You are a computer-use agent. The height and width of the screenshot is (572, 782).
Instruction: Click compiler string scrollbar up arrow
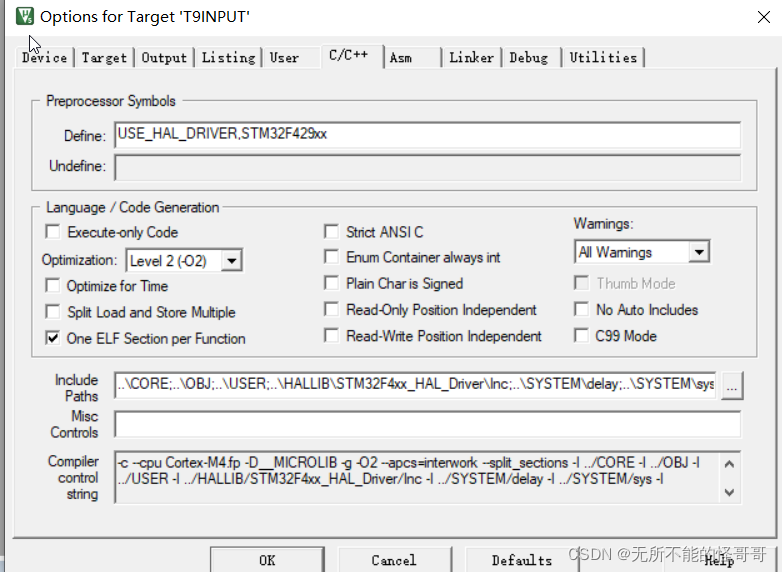coord(729,464)
